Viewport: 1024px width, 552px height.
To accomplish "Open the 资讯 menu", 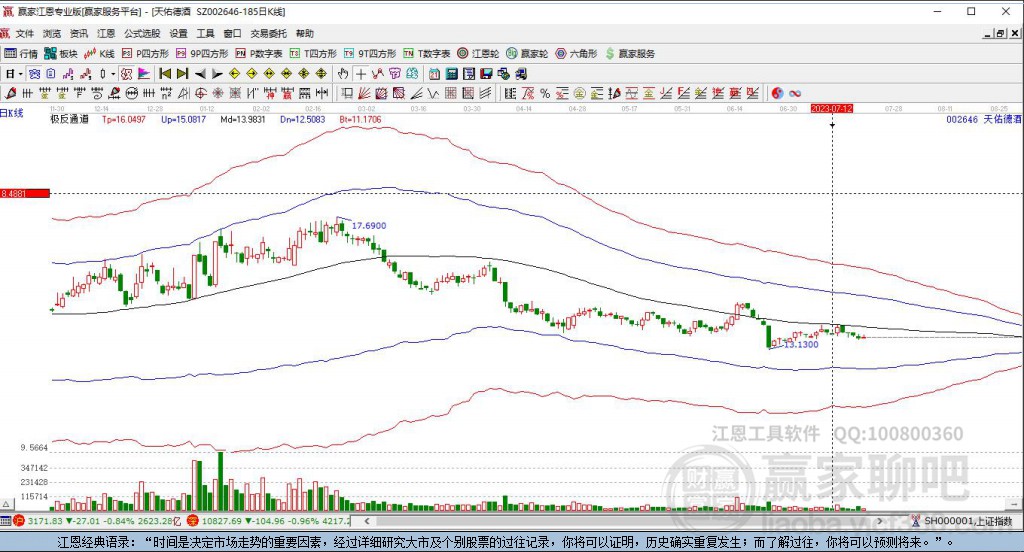I will [78, 33].
